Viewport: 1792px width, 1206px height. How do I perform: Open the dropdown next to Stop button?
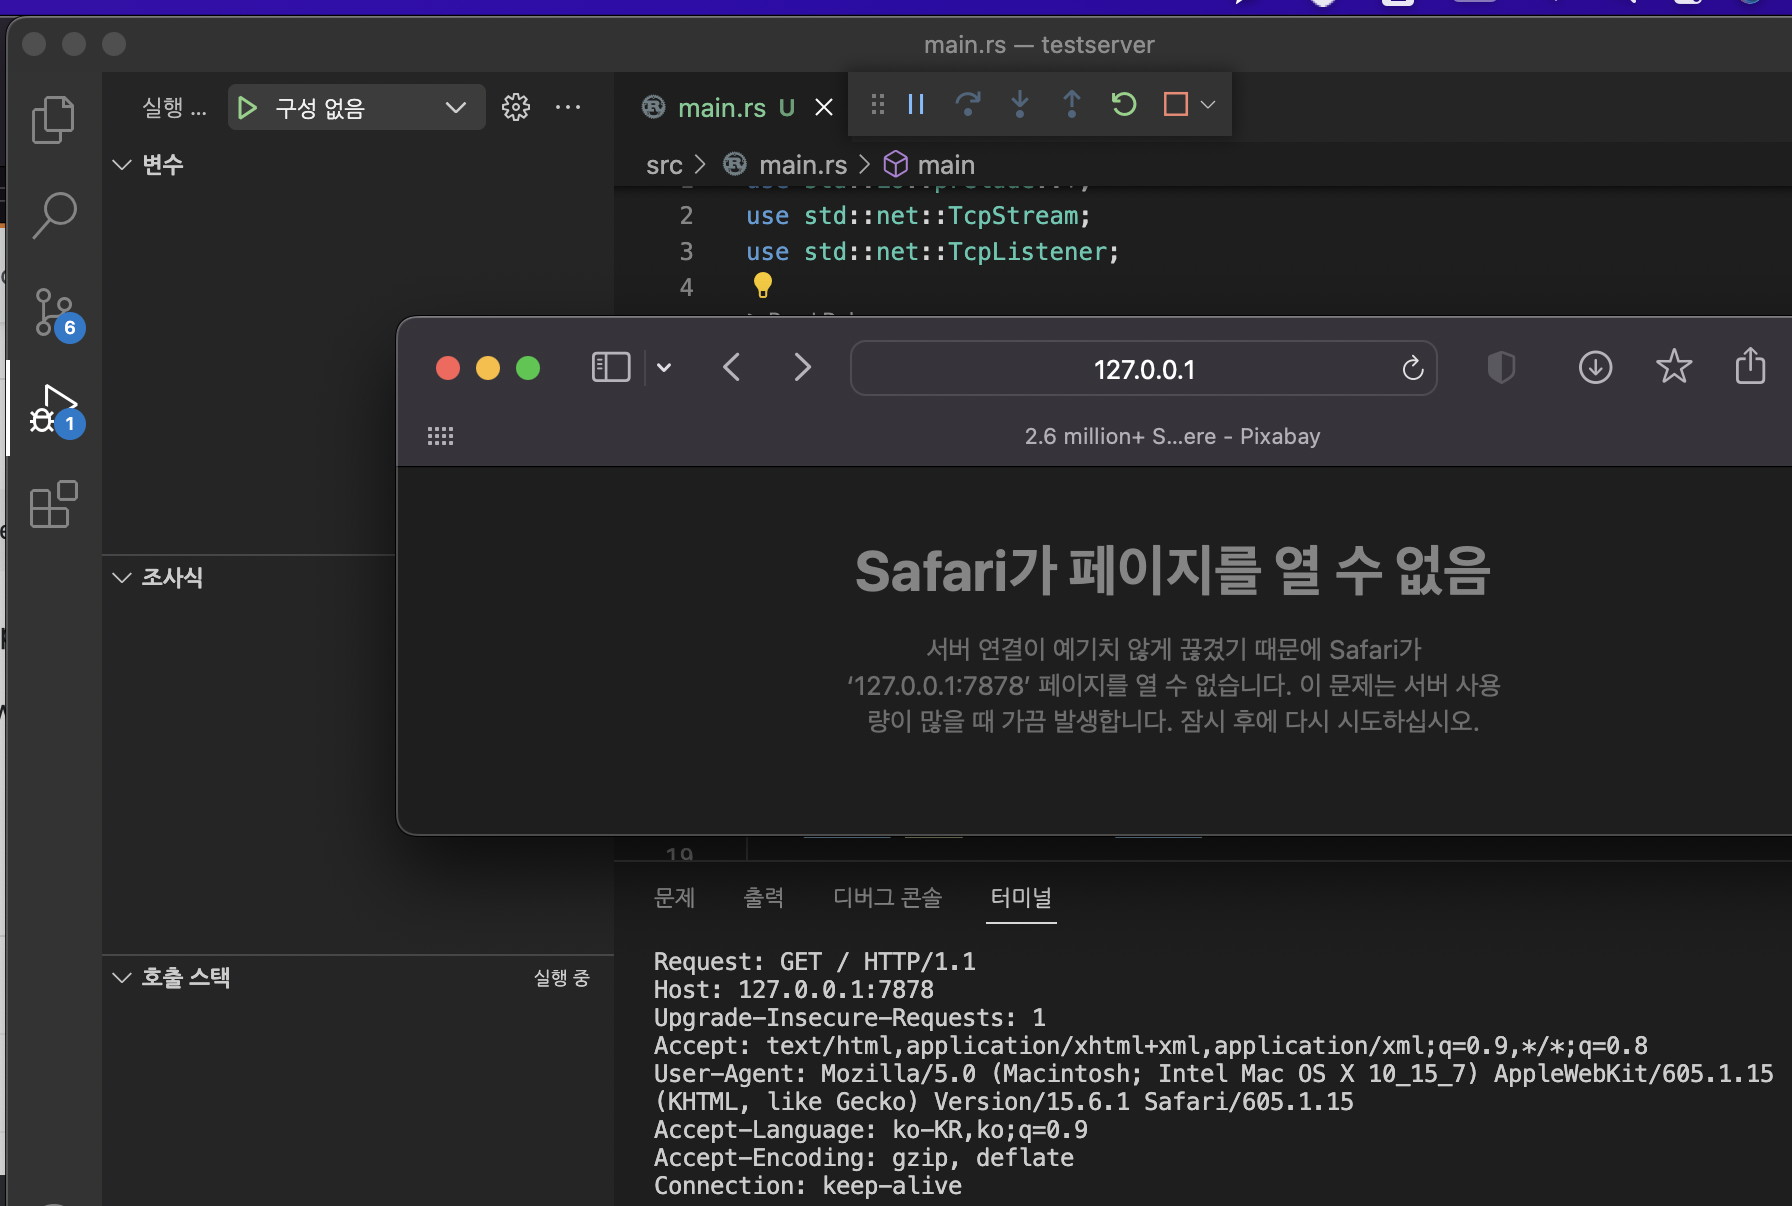coord(1208,104)
